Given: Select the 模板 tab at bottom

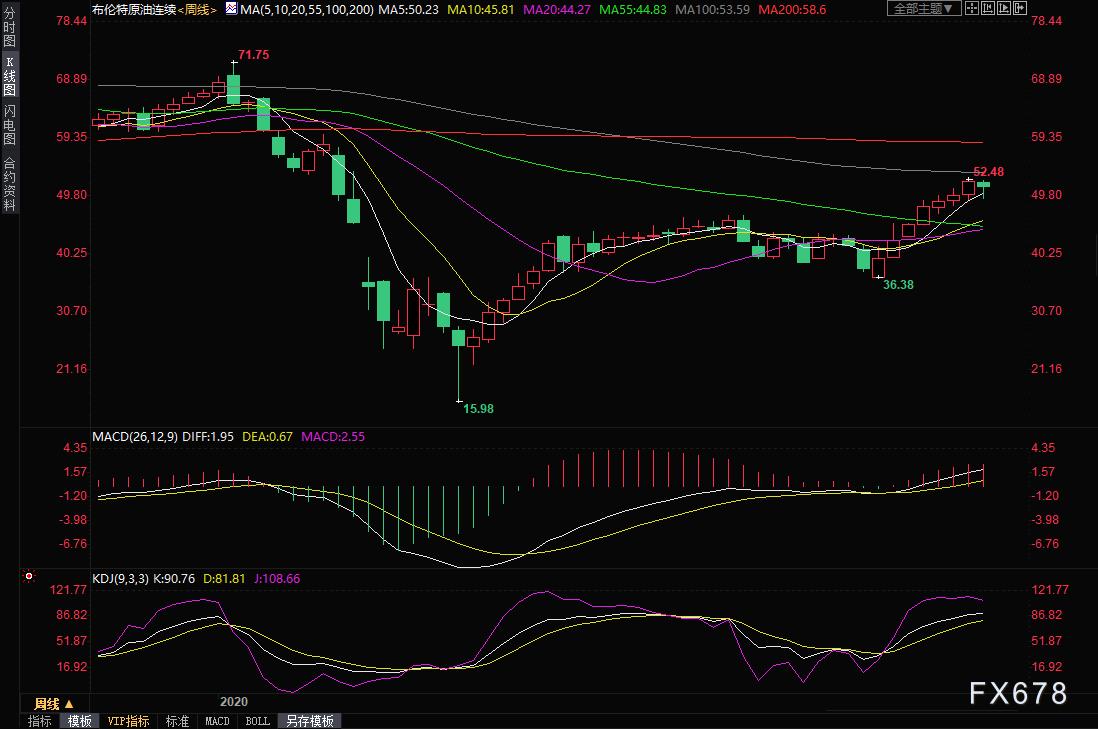Looking at the screenshot, I should [80, 721].
